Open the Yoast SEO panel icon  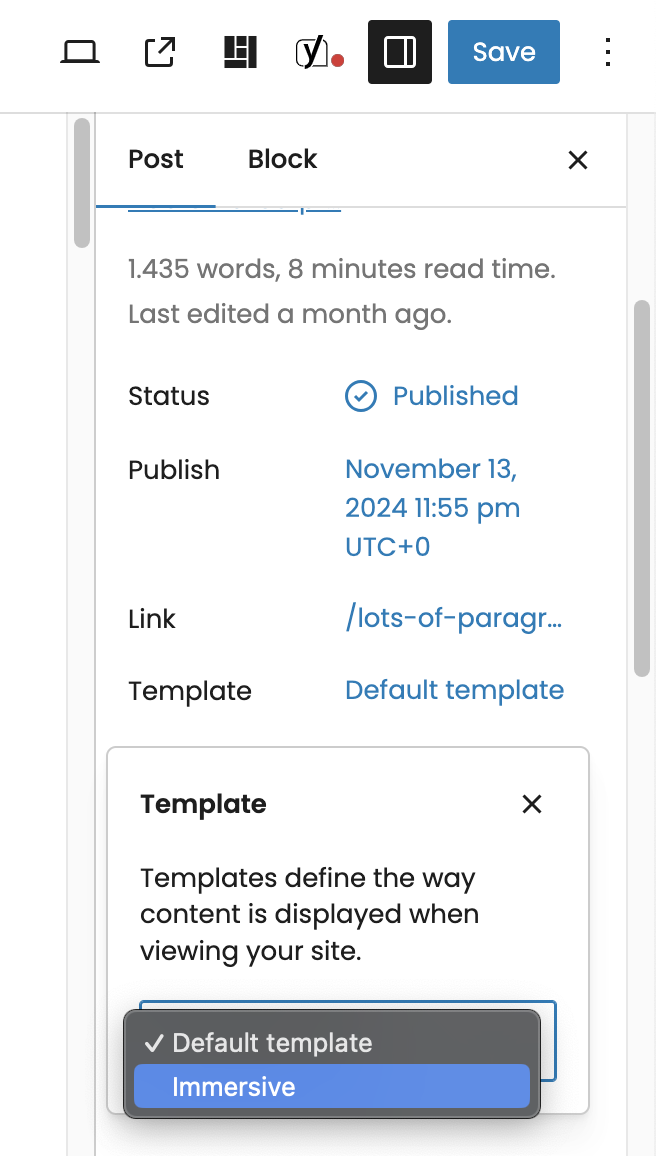coord(317,52)
